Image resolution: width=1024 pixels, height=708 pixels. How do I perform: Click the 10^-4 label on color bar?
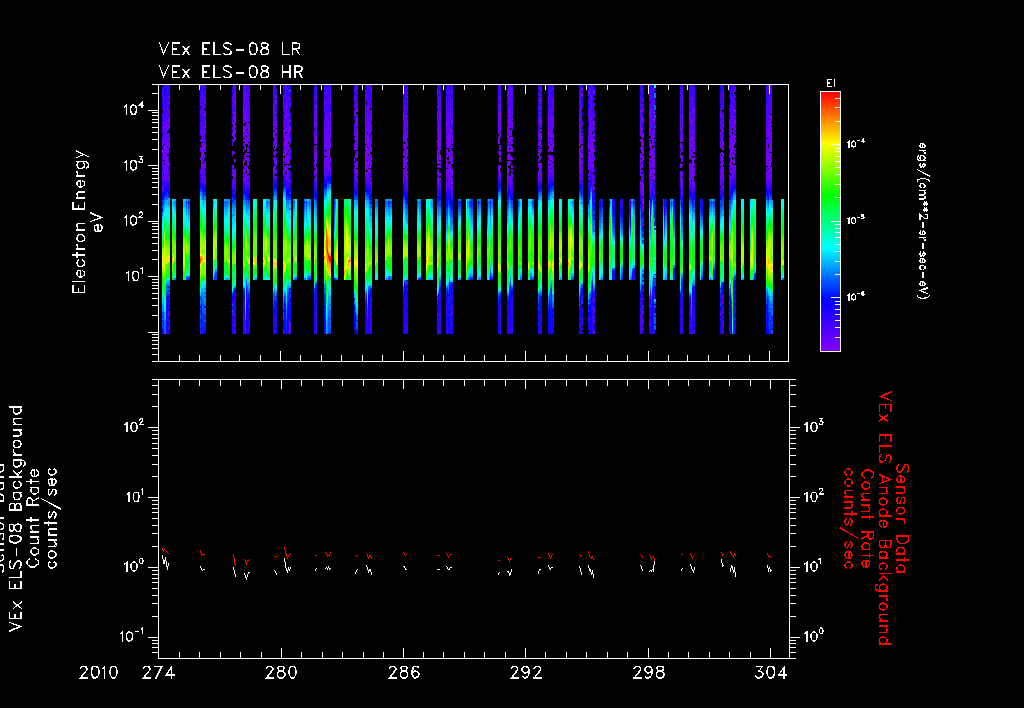coord(856,144)
